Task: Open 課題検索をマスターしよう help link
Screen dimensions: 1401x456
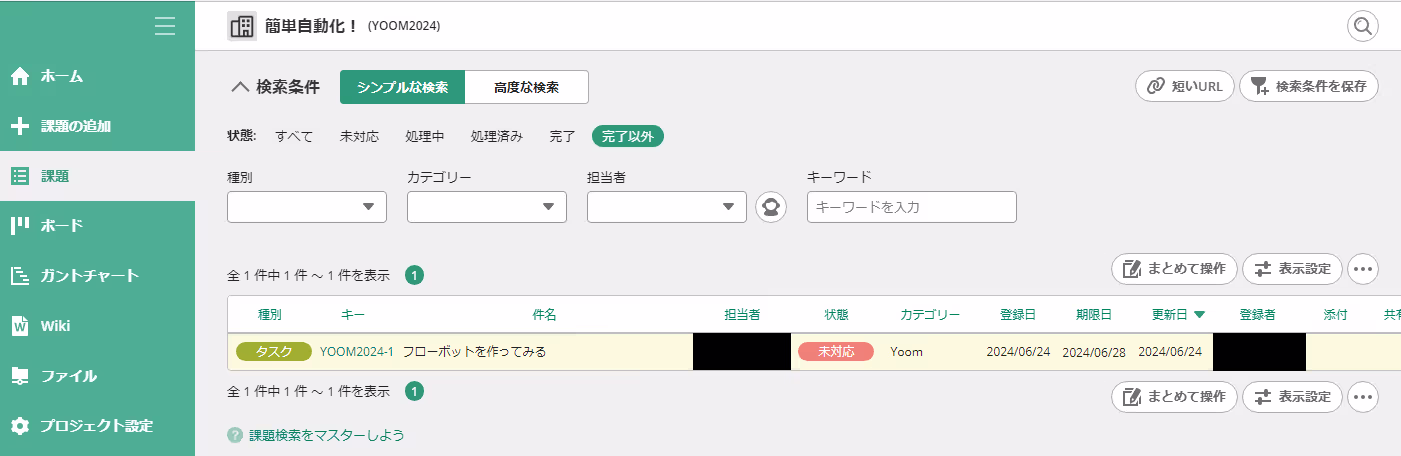Action: 326,435
